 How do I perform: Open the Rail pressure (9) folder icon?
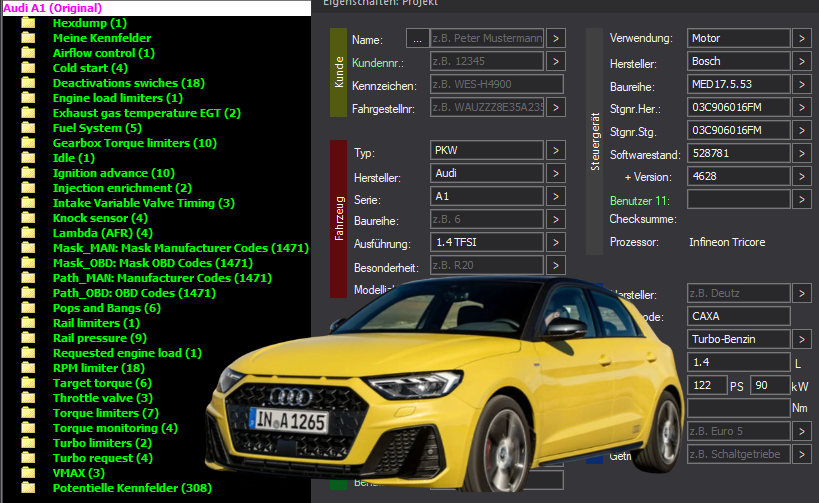click(28, 338)
